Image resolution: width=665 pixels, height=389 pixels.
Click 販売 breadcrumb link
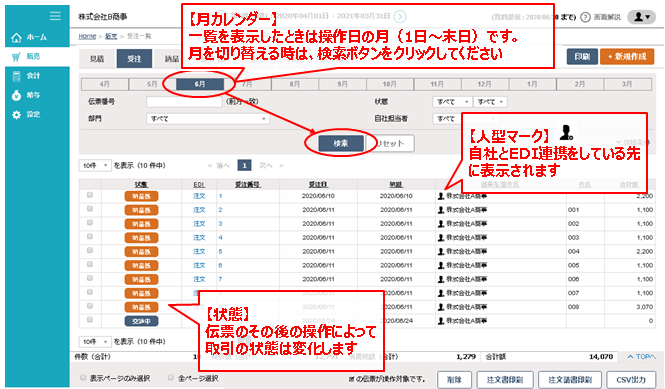(x=111, y=36)
